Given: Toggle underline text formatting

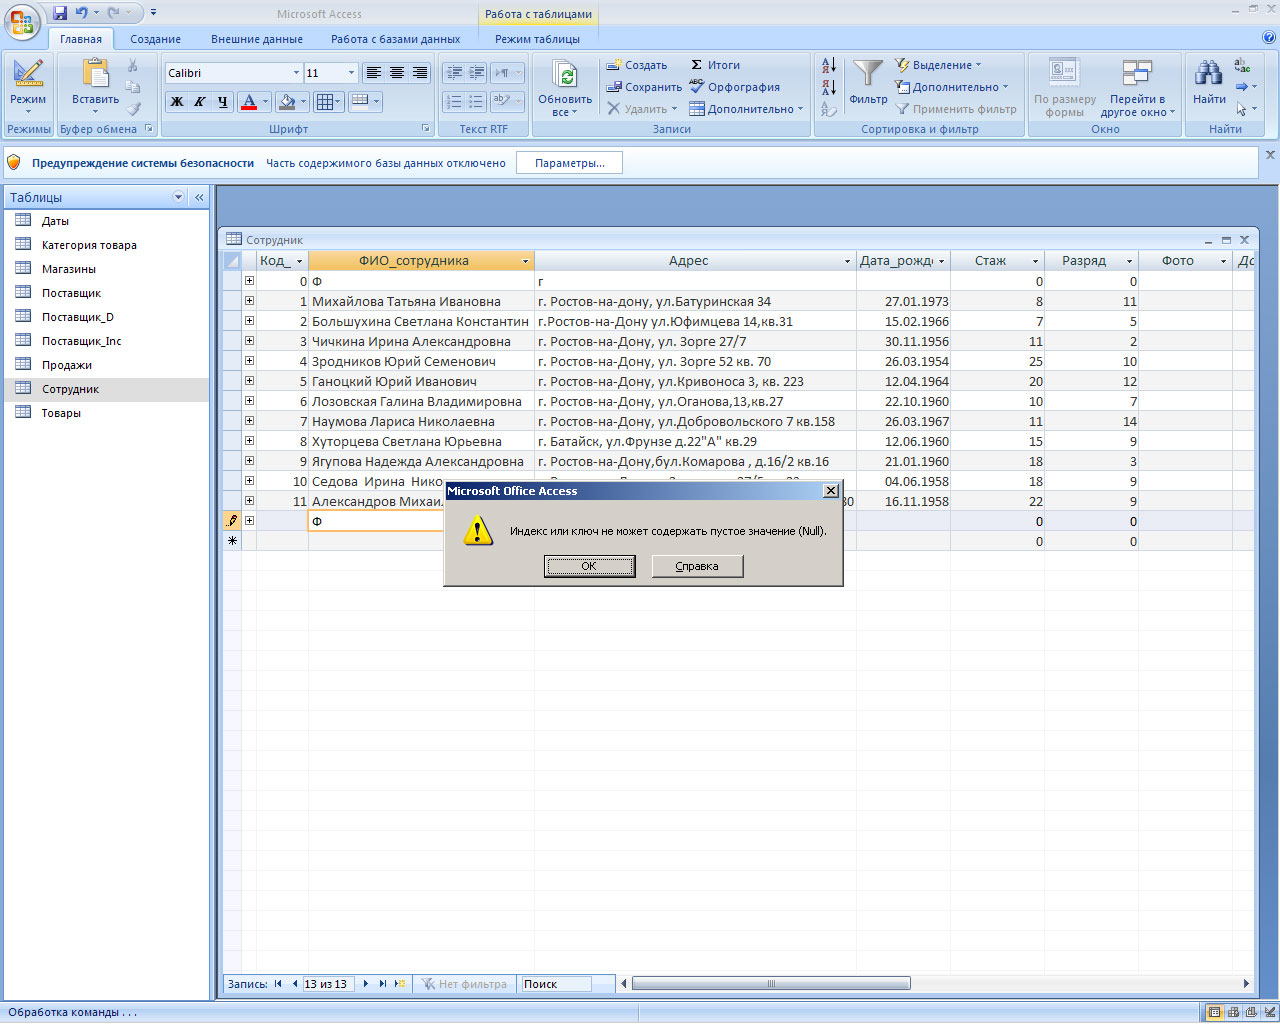Looking at the screenshot, I should (x=222, y=101).
